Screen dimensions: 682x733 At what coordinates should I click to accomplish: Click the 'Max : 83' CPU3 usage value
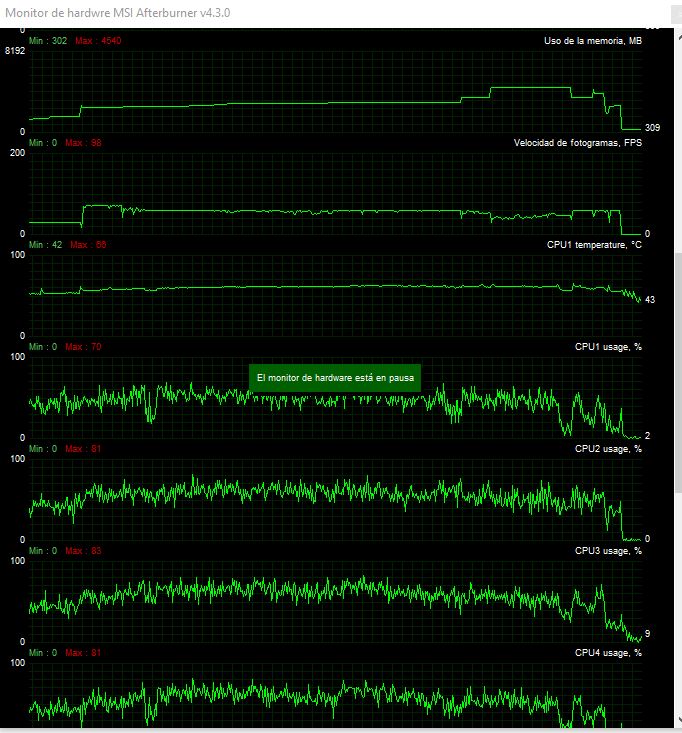(83, 550)
